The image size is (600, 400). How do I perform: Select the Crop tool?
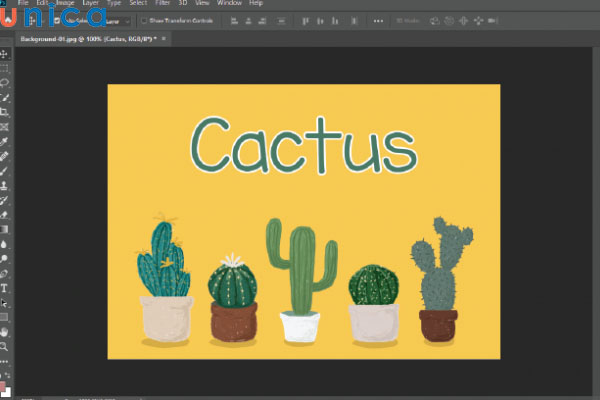tap(5, 113)
